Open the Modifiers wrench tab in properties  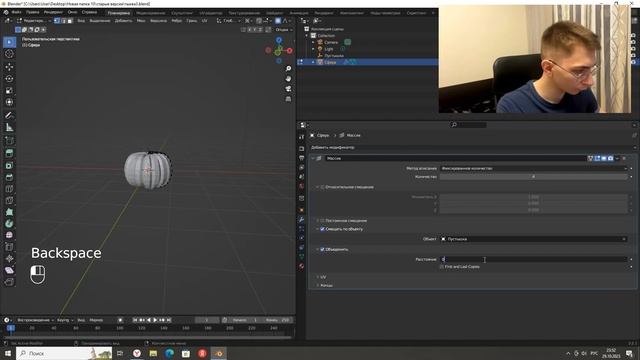pos(302,219)
